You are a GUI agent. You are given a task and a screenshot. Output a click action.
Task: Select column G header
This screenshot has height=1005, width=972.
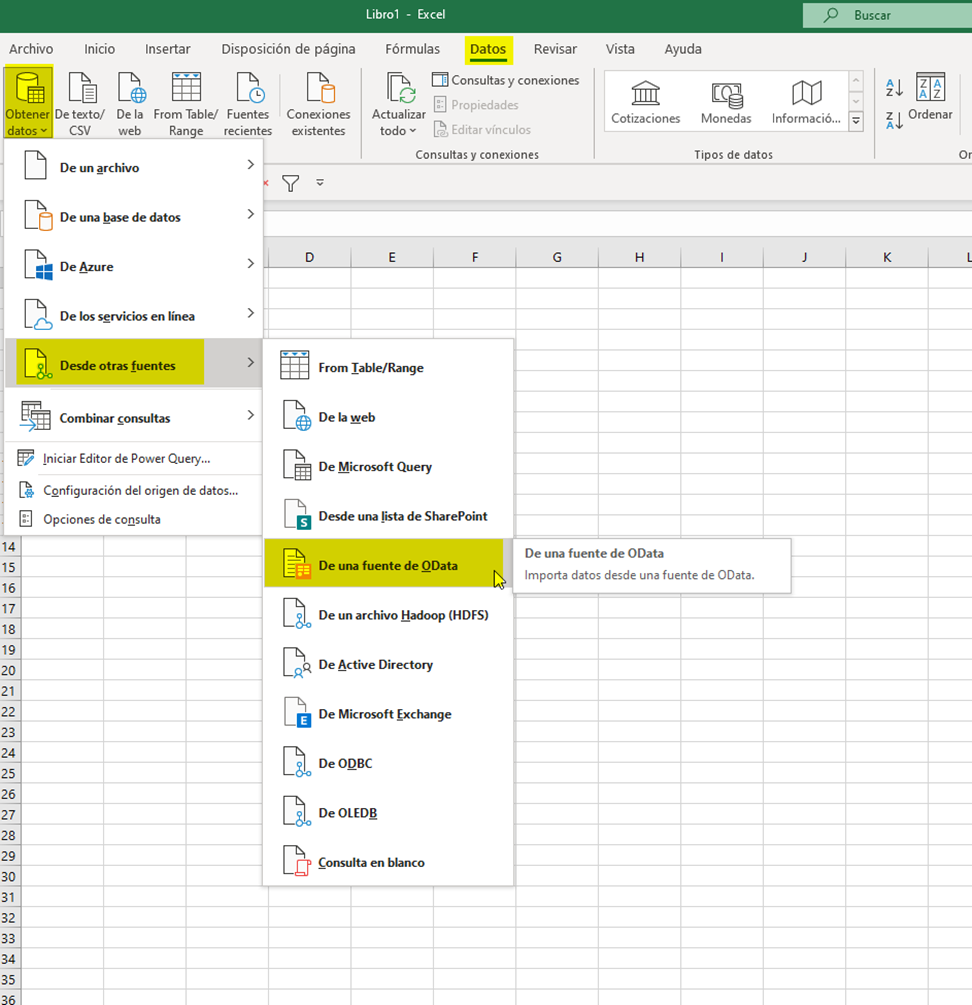point(557,257)
